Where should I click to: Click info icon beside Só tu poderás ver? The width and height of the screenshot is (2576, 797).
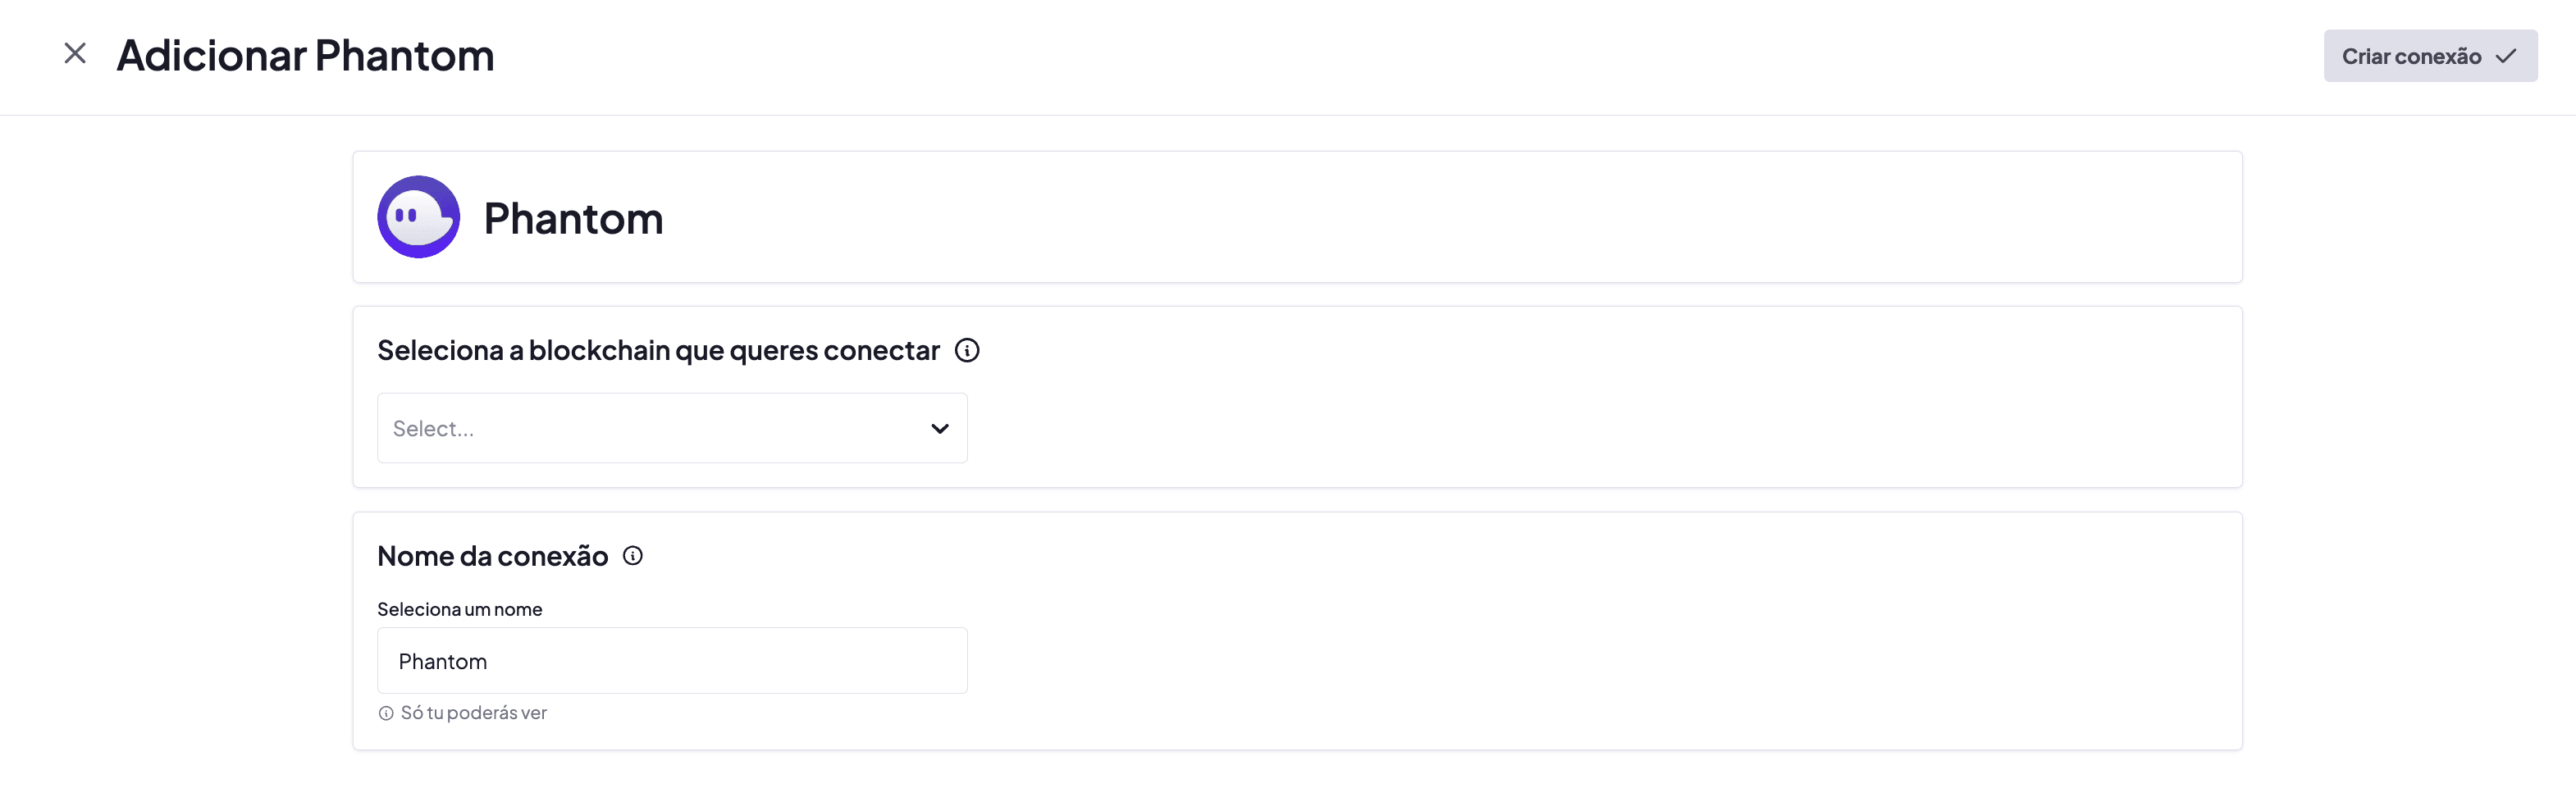click(x=386, y=714)
